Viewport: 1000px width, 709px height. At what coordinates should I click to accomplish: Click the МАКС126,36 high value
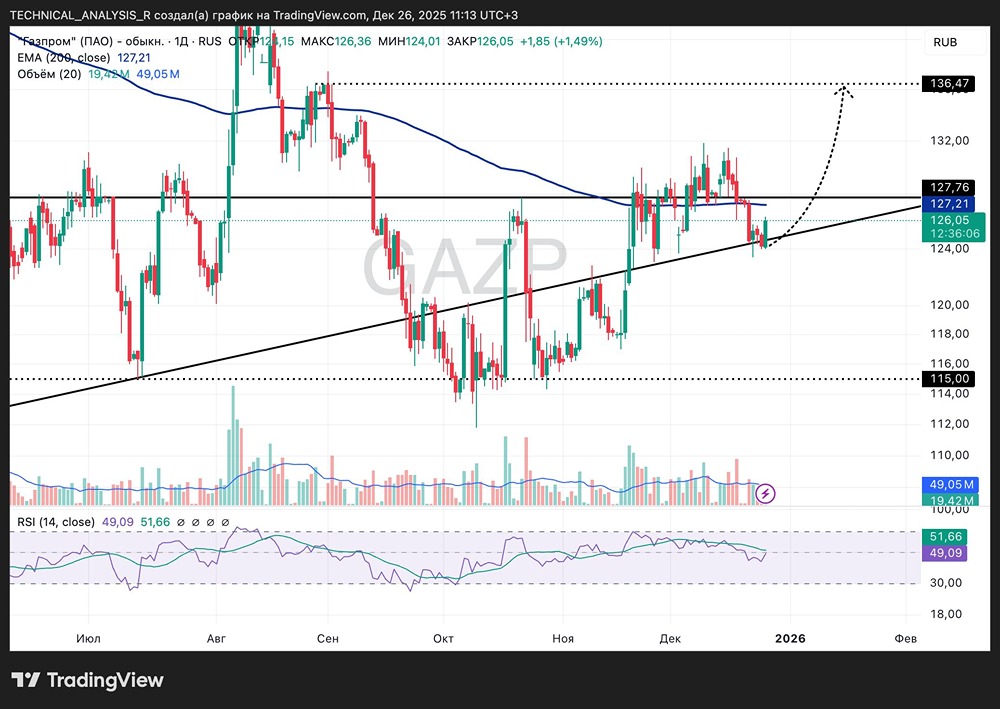pyautogui.click(x=335, y=41)
